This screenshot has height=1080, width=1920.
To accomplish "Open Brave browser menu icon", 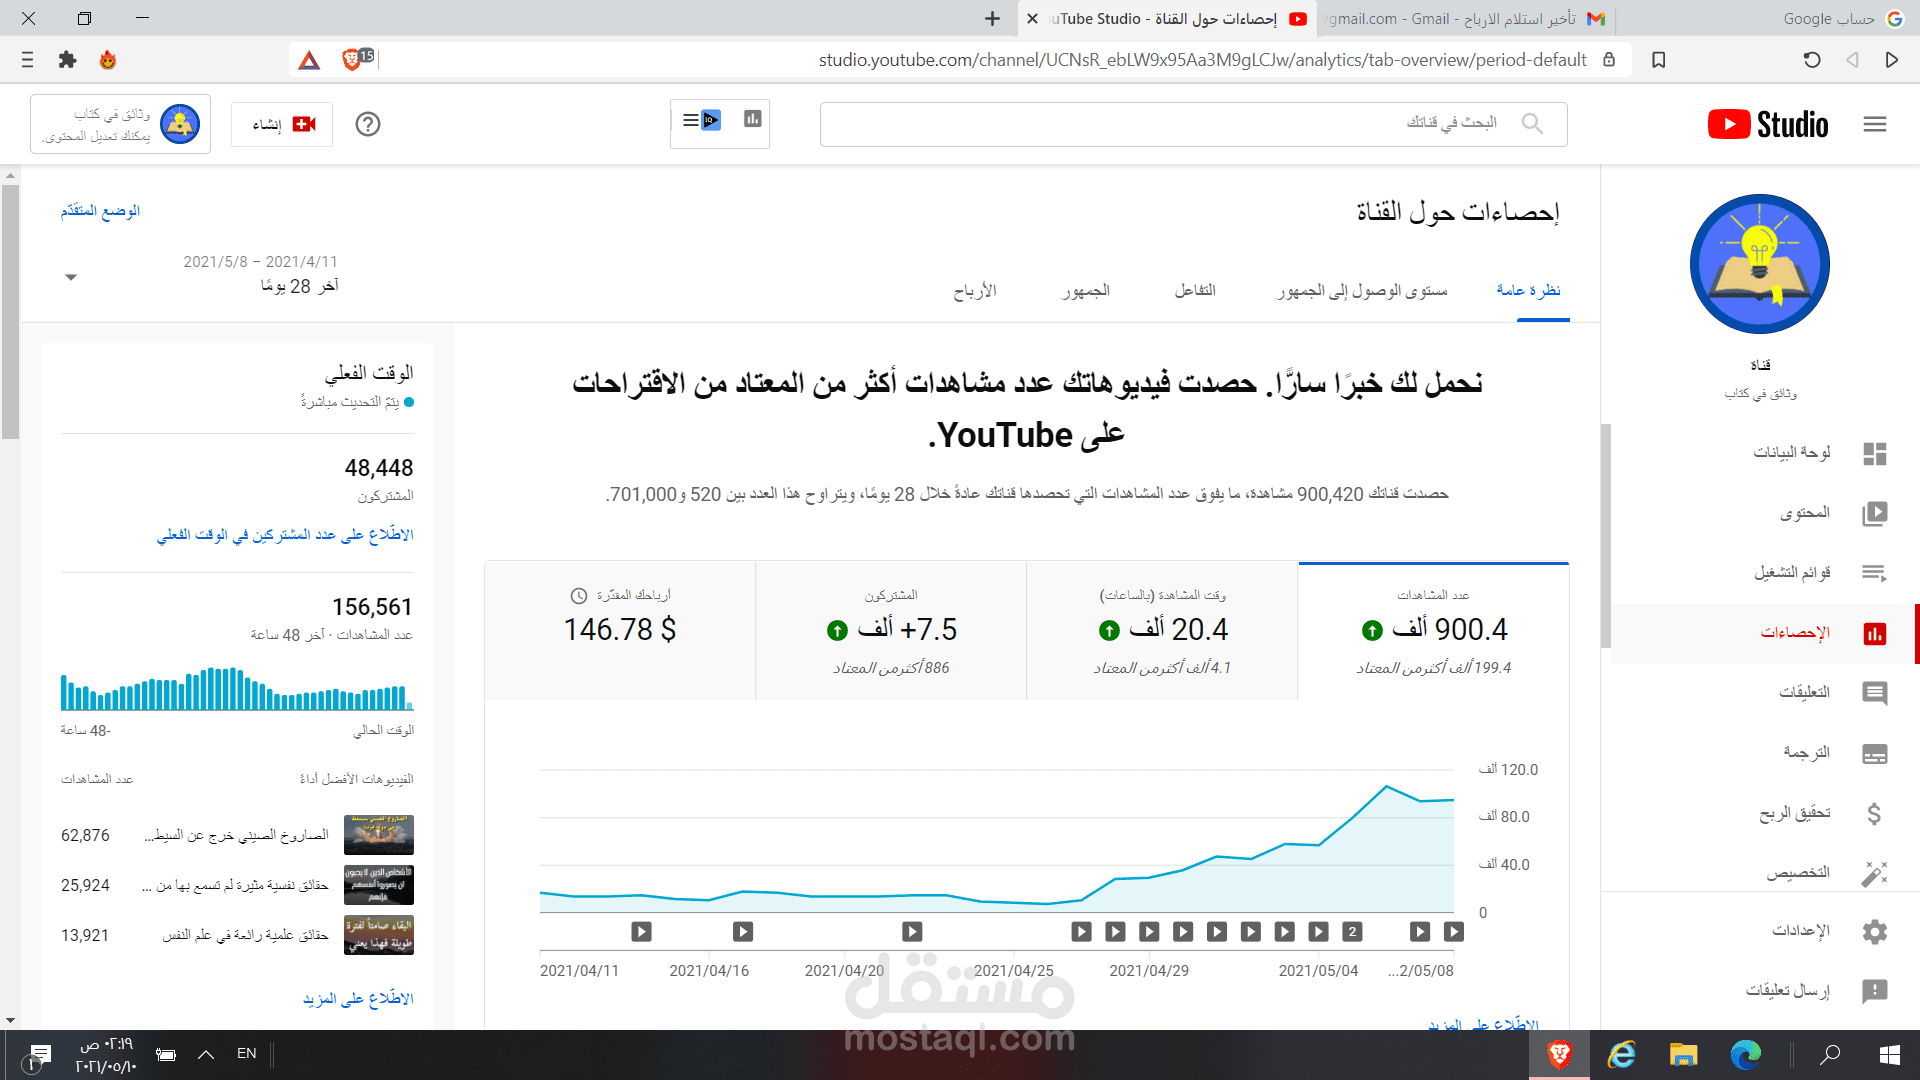I will [x=28, y=60].
